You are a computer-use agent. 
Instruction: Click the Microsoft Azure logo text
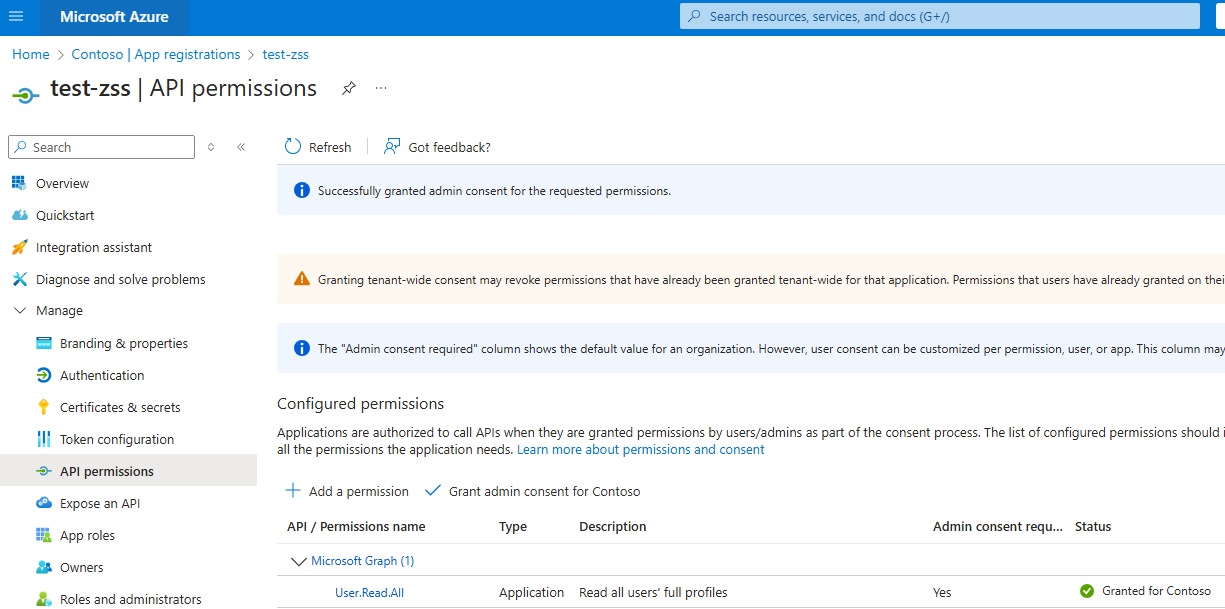pyautogui.click(x=114, y=17)
